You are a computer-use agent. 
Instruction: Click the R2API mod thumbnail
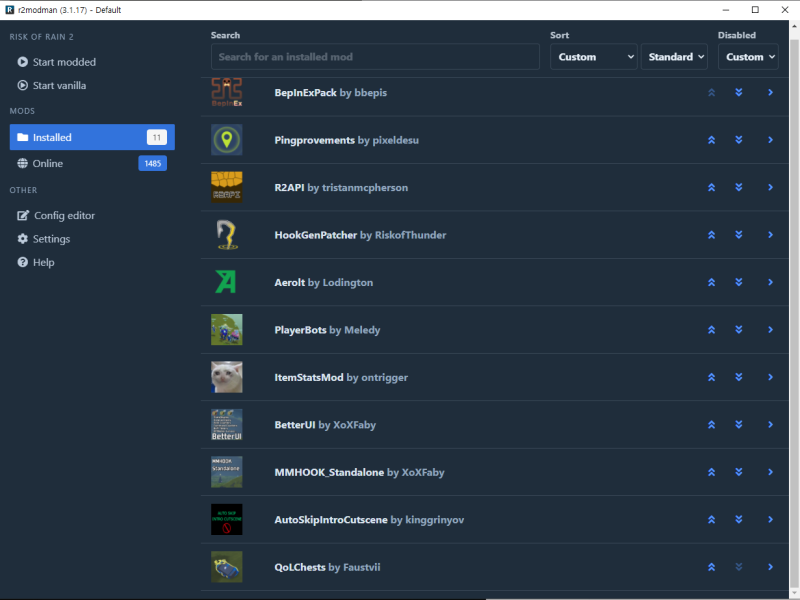227,187
